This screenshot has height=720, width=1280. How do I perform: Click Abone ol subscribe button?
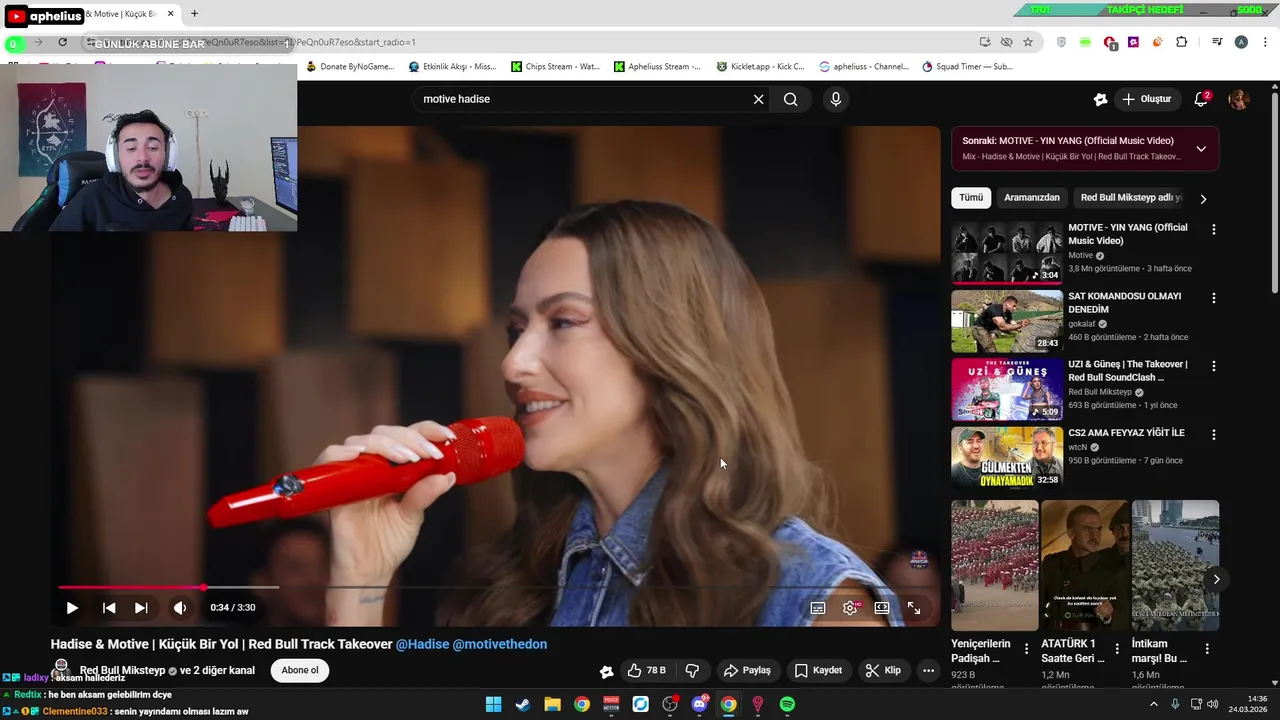[x=300, y=670]
